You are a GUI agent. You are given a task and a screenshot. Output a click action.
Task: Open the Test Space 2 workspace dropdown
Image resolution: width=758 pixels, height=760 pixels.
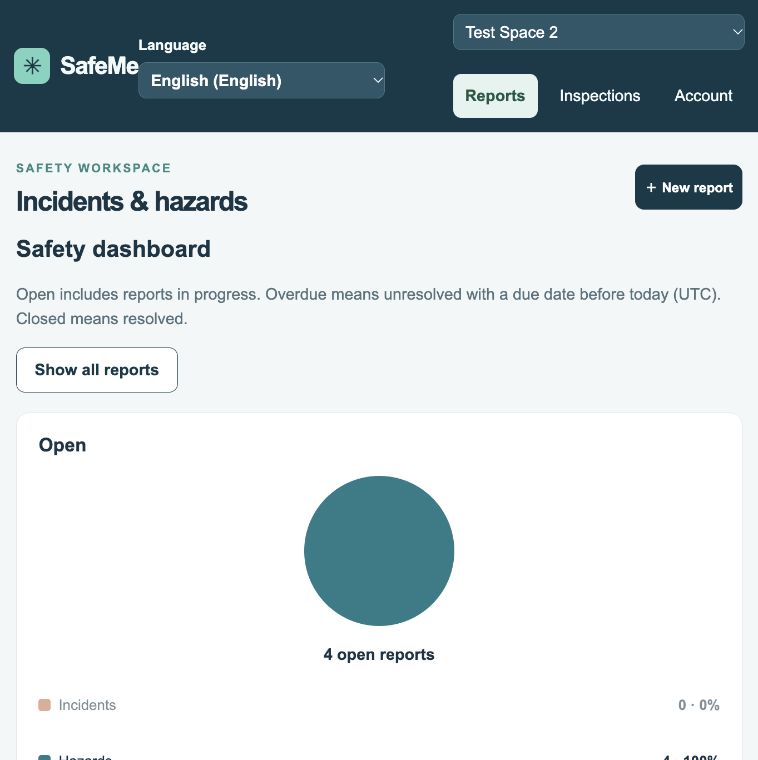coord(599,32)
